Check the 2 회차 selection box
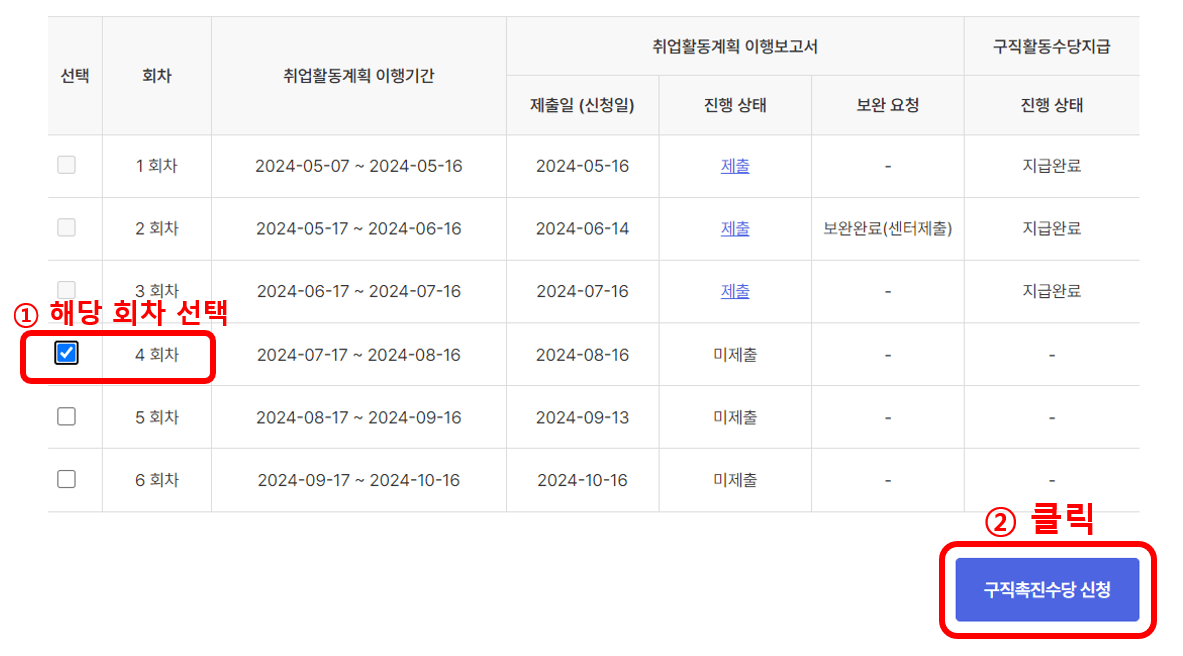 click(66, 228)
